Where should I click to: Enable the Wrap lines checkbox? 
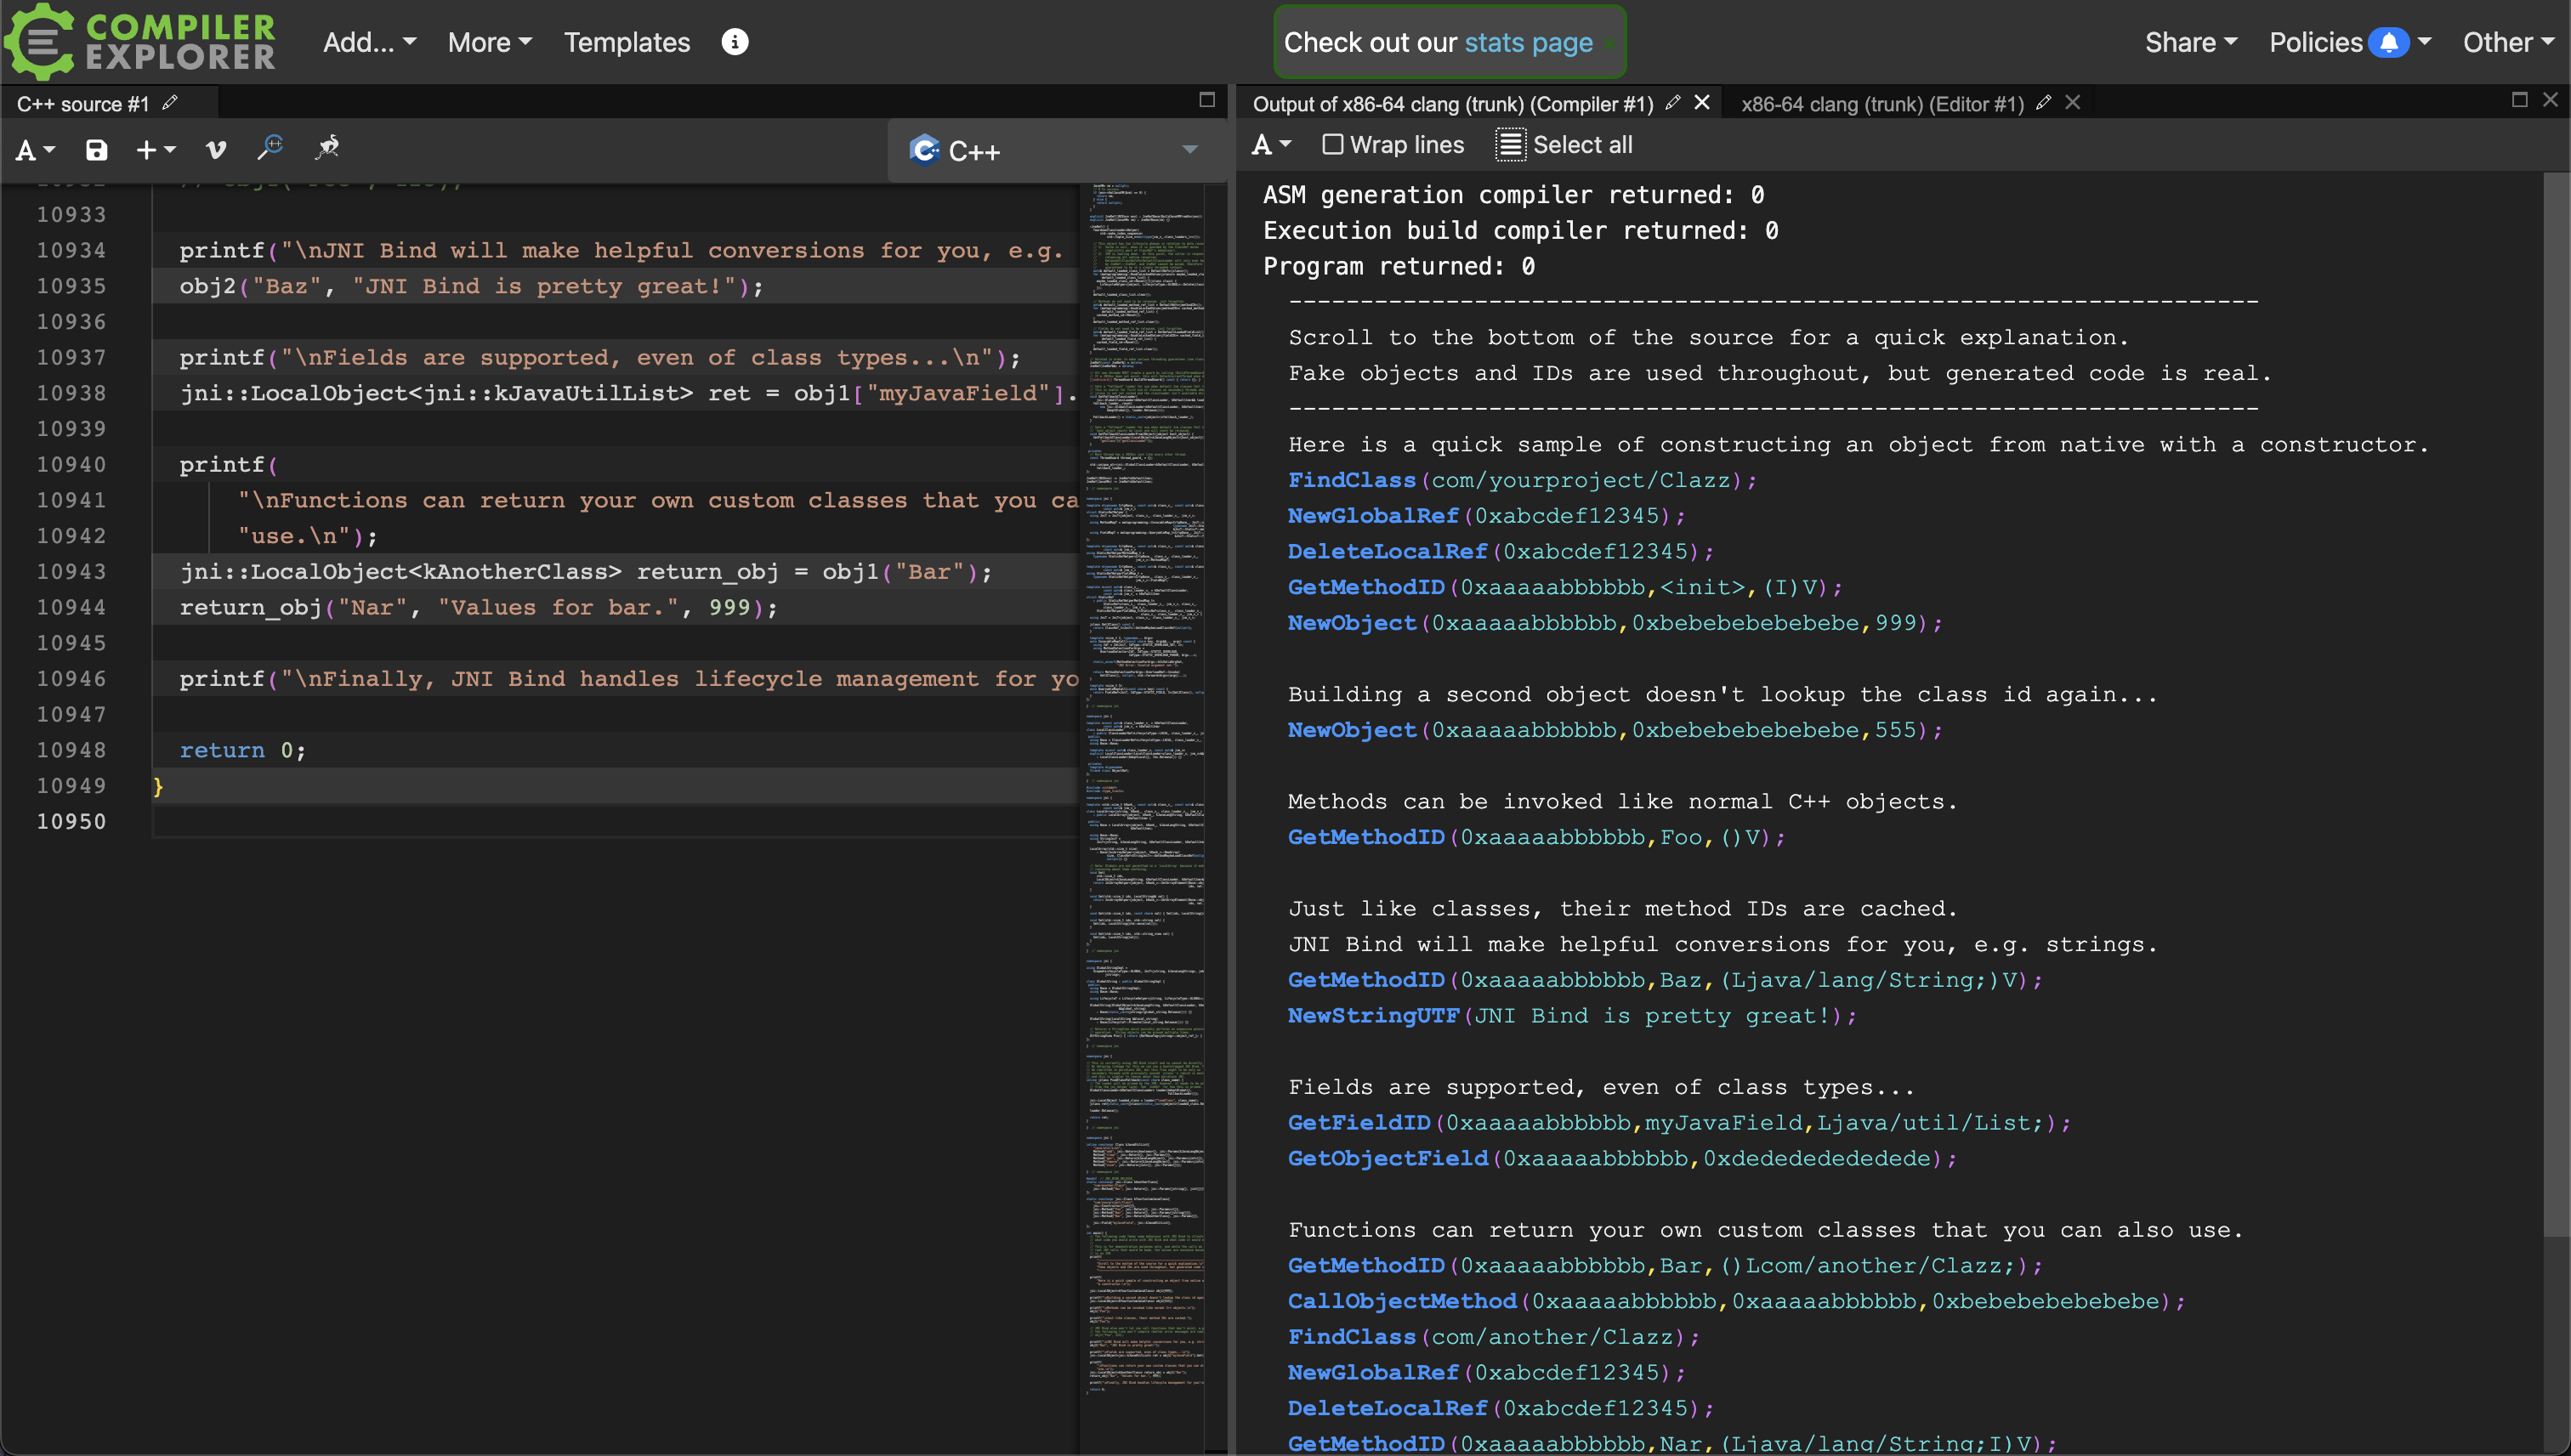[1332, 145]
